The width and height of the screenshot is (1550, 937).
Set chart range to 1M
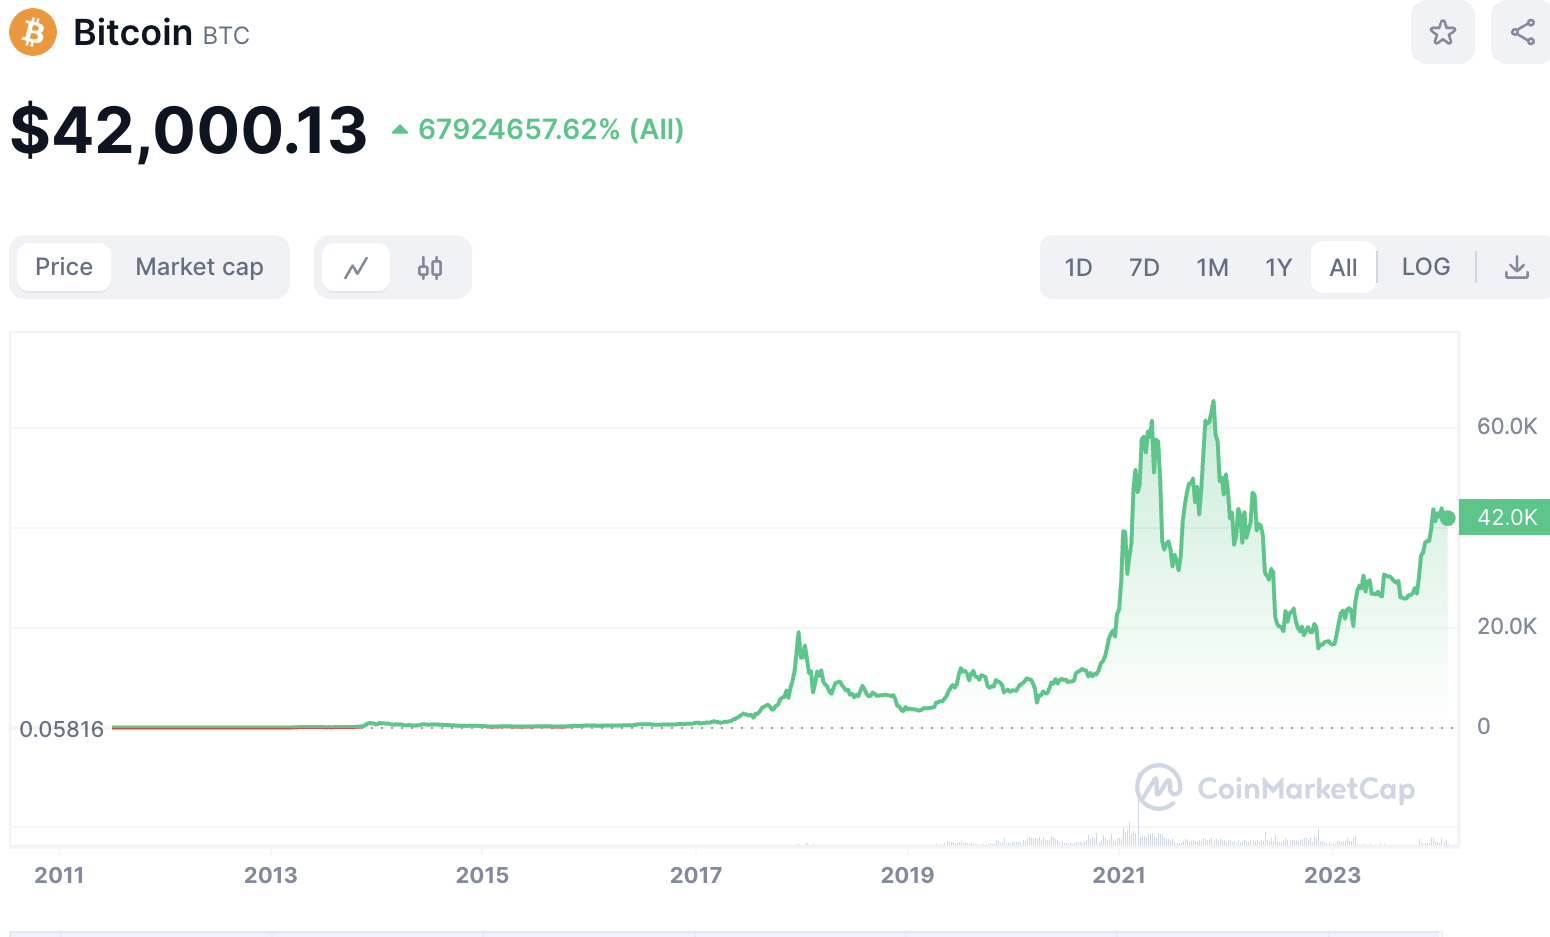(x=1212, y=267)
